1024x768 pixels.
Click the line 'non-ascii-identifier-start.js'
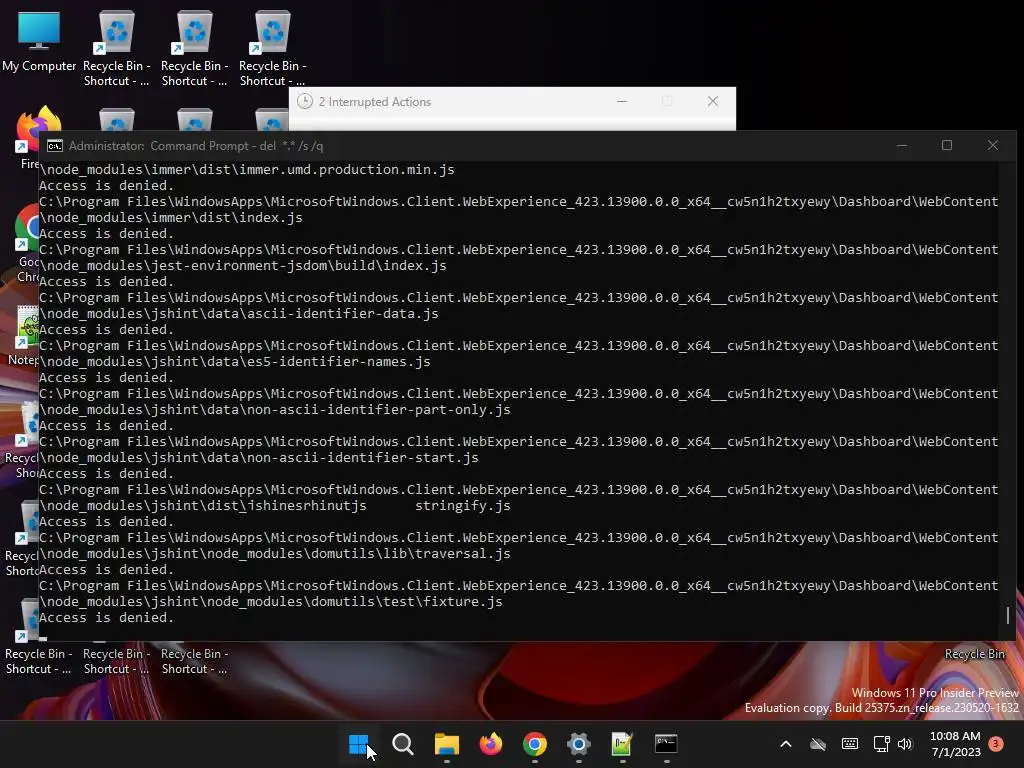point(259,458)
